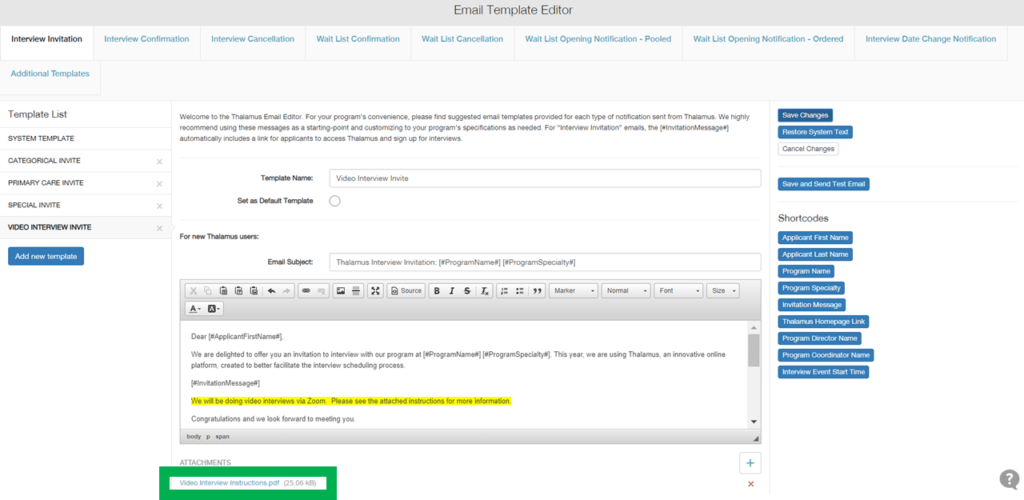The width and height of the screenshot is (1024, 500).
Task: Open the text color picker
Action: pos(194,309)
